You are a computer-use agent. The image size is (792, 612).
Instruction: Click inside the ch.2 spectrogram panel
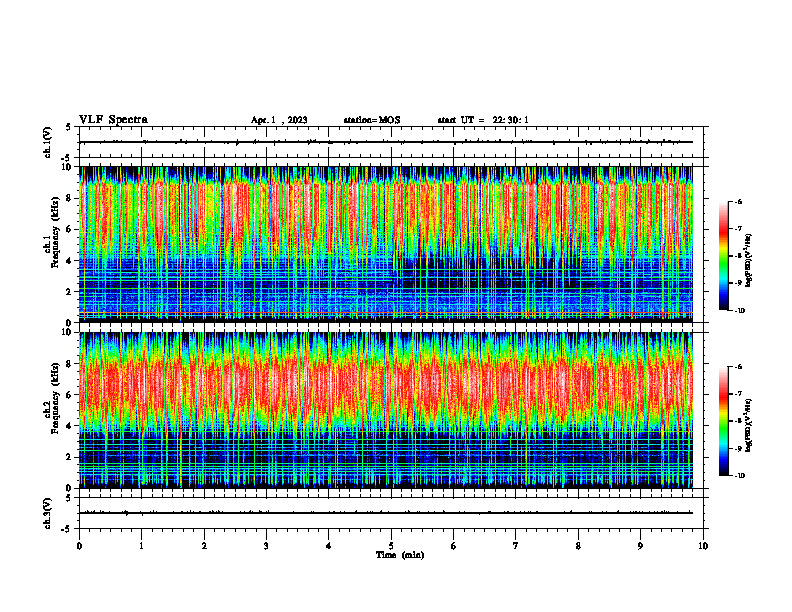pyautogui.click(x=386, y=410)
